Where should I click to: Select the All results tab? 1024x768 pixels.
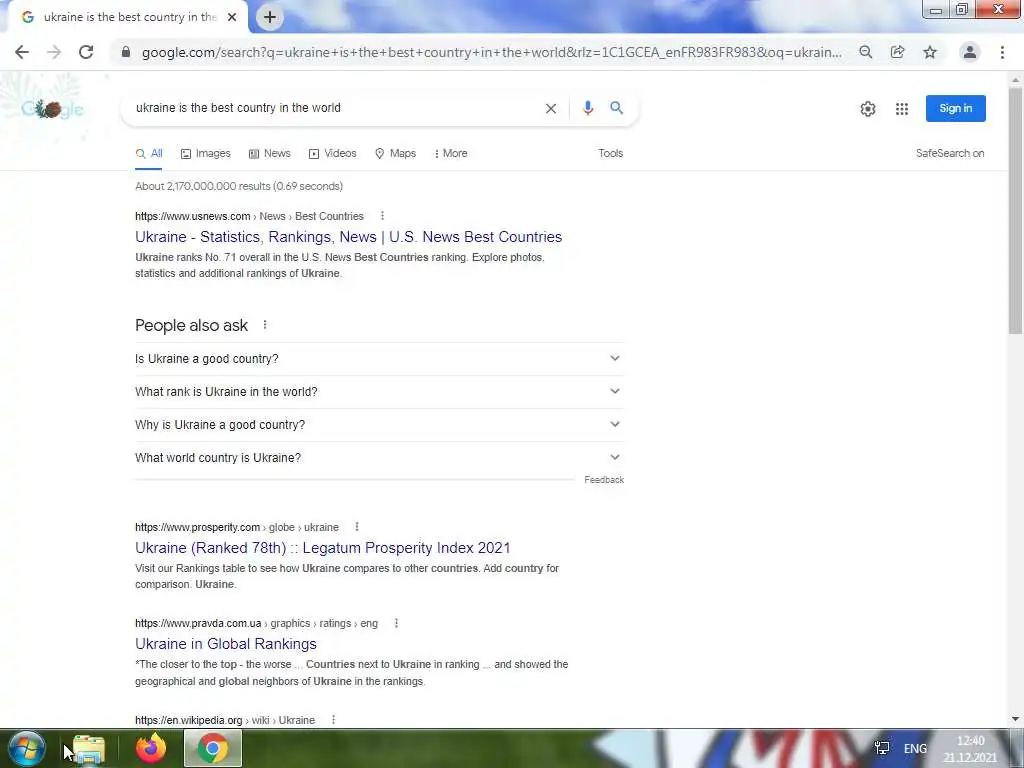(x=149, y=153)
